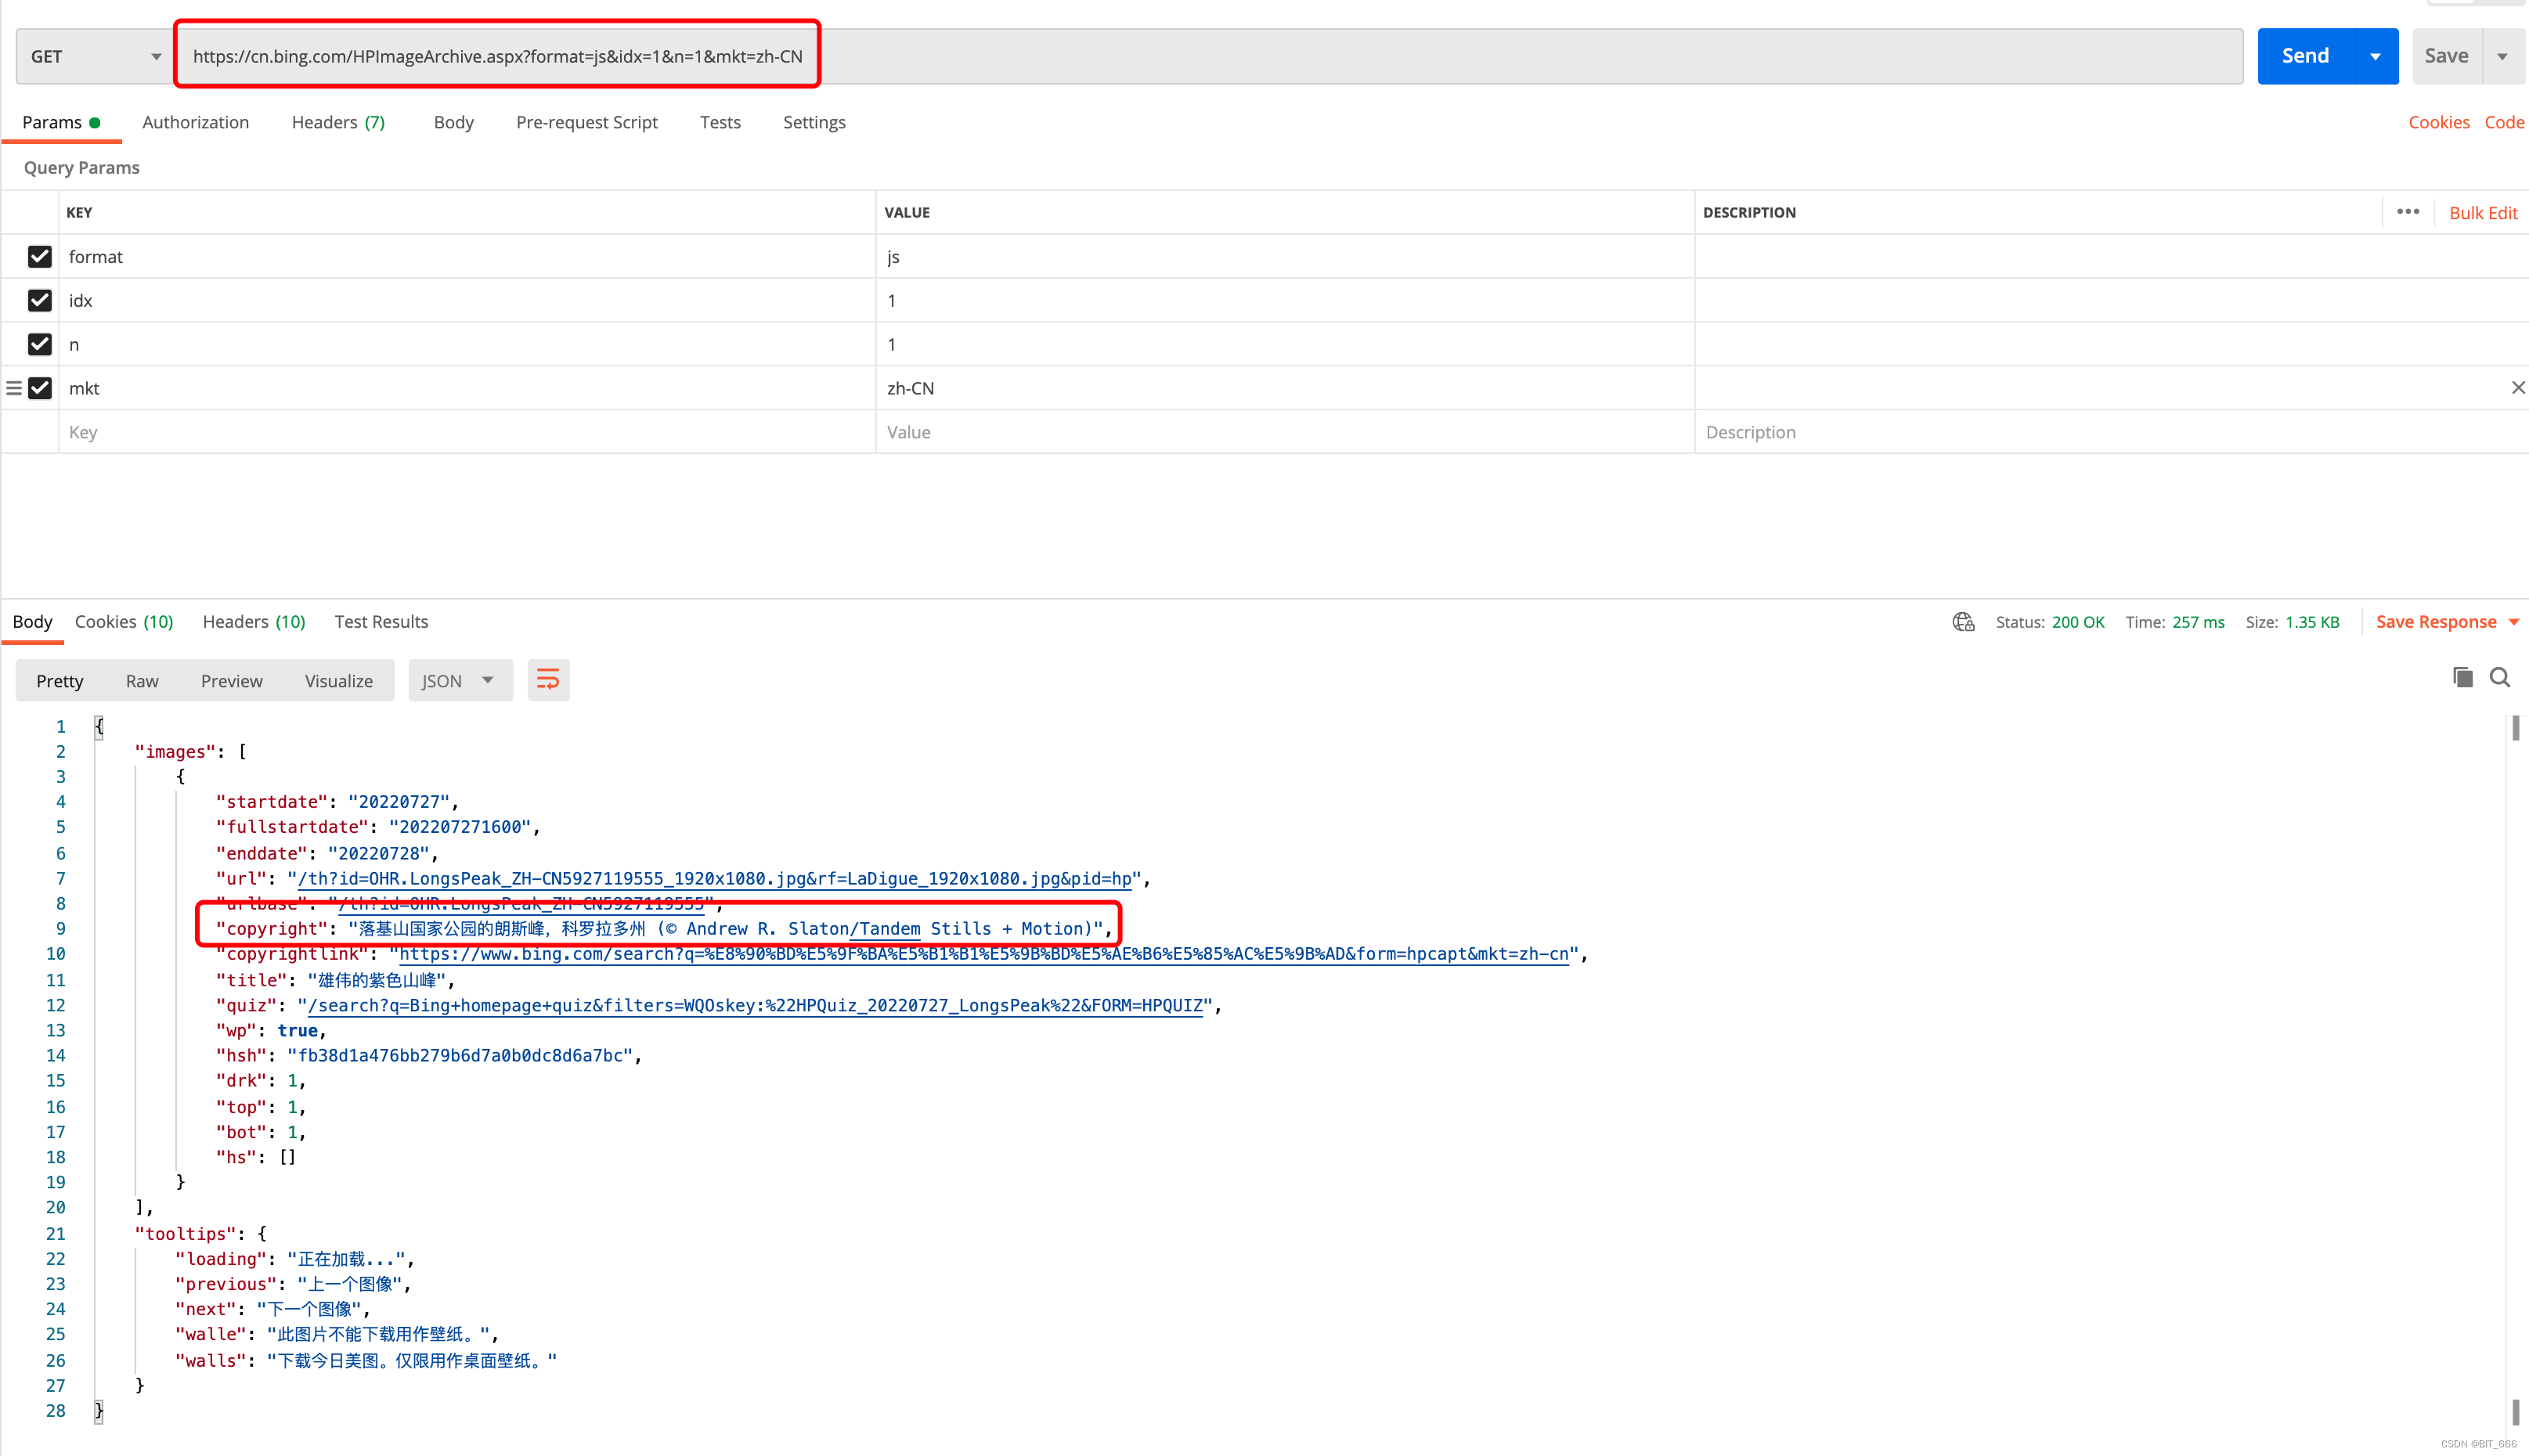The width and height of the screenshot is (2529, 1456).
Task: Disable the idx parameter checkbox
Action: pyautogui.click(x=39, y=300)
